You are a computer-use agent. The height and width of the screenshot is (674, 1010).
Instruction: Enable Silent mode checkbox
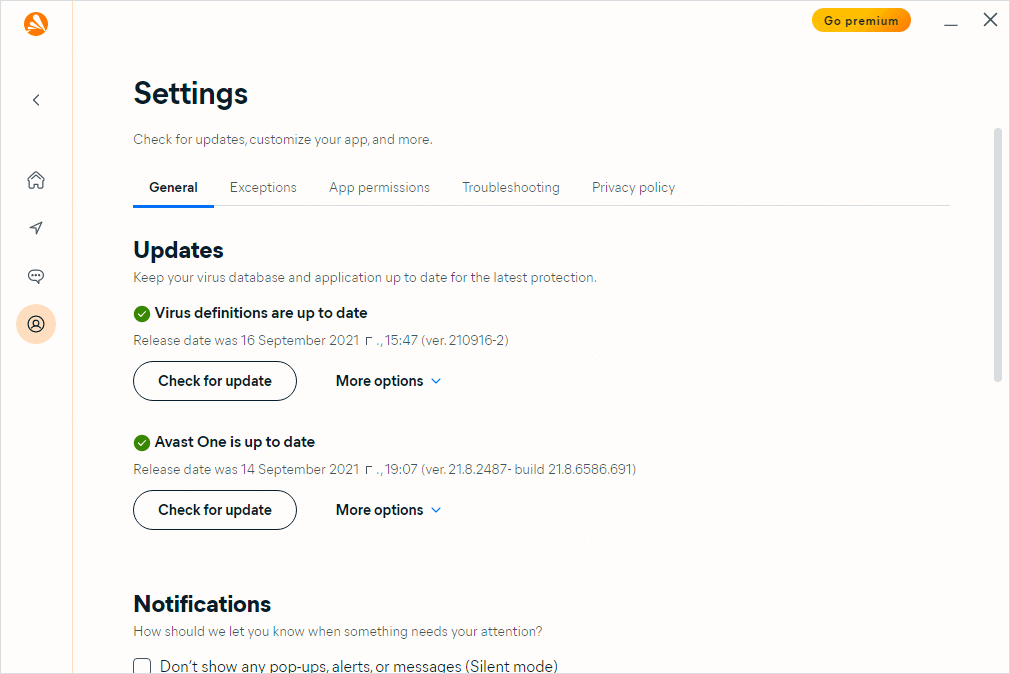pyautogui.click(x=143, y=666)
